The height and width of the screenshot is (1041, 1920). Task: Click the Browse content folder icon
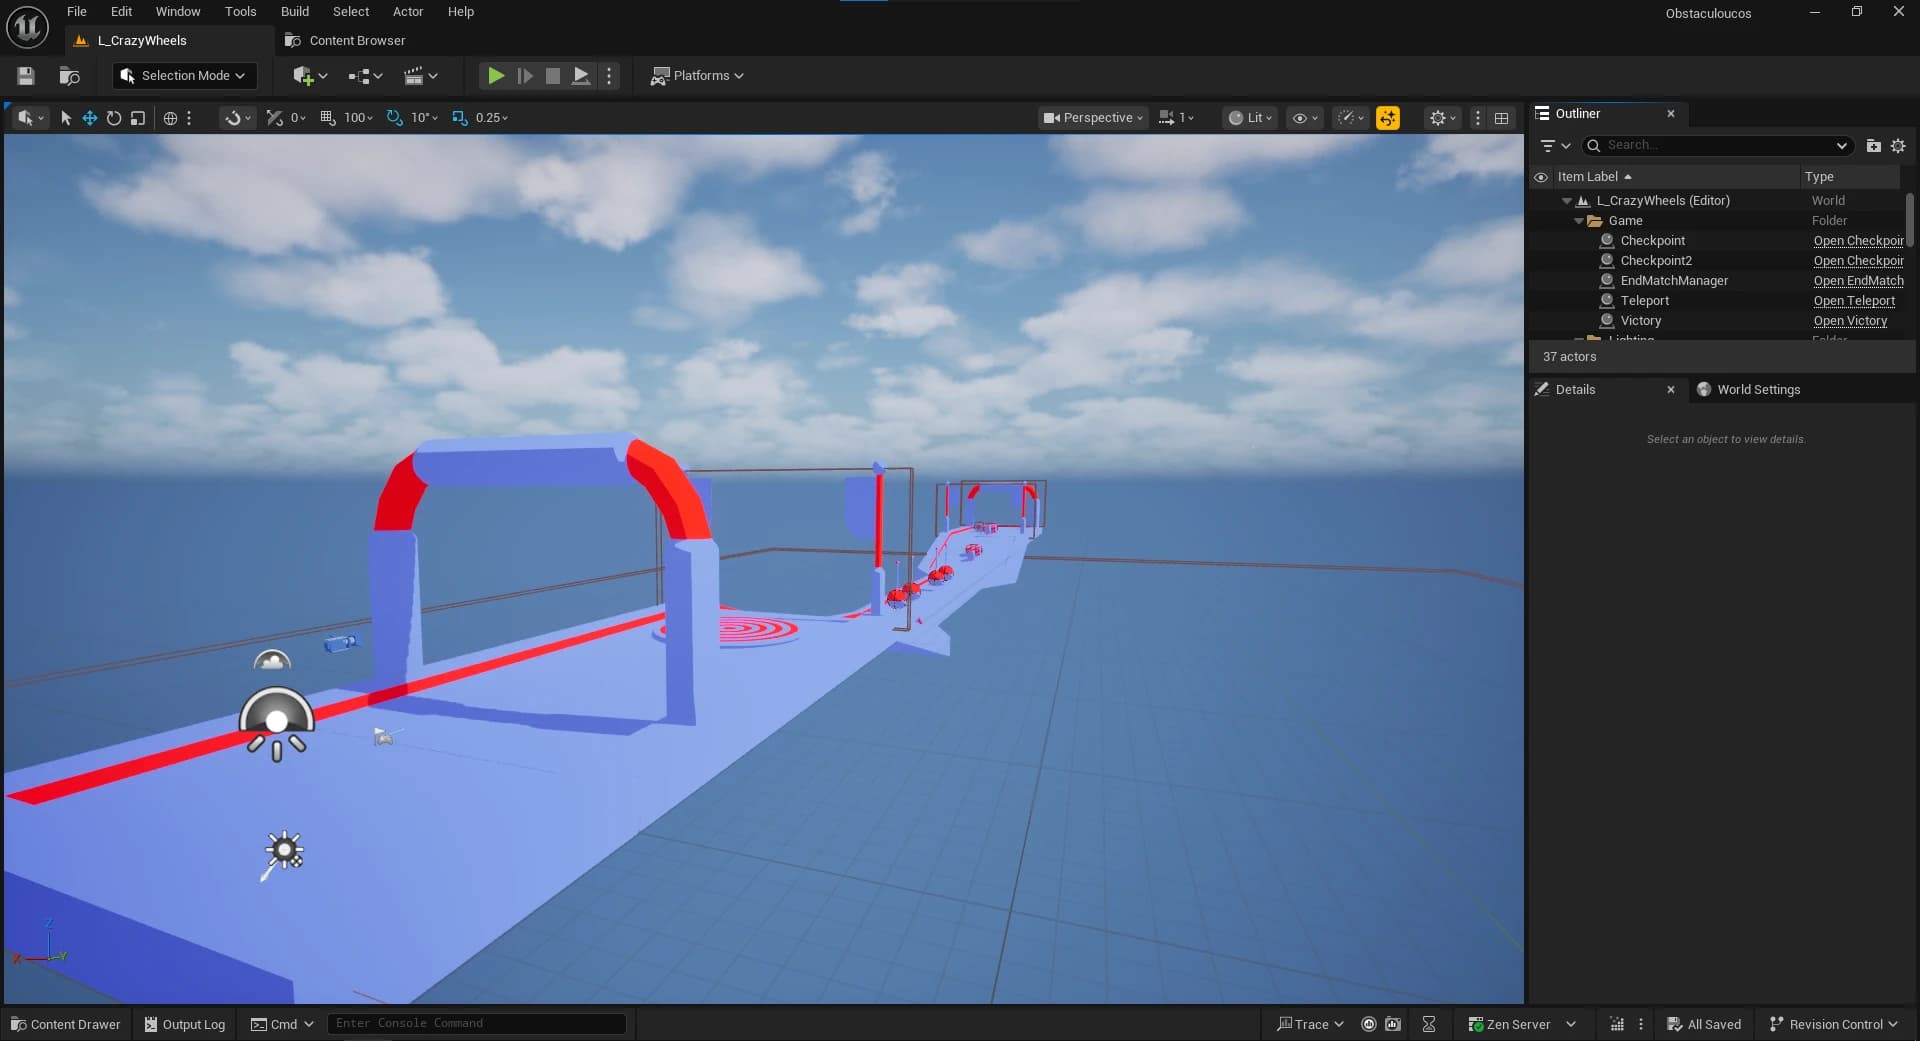click(x=69, y=76)
